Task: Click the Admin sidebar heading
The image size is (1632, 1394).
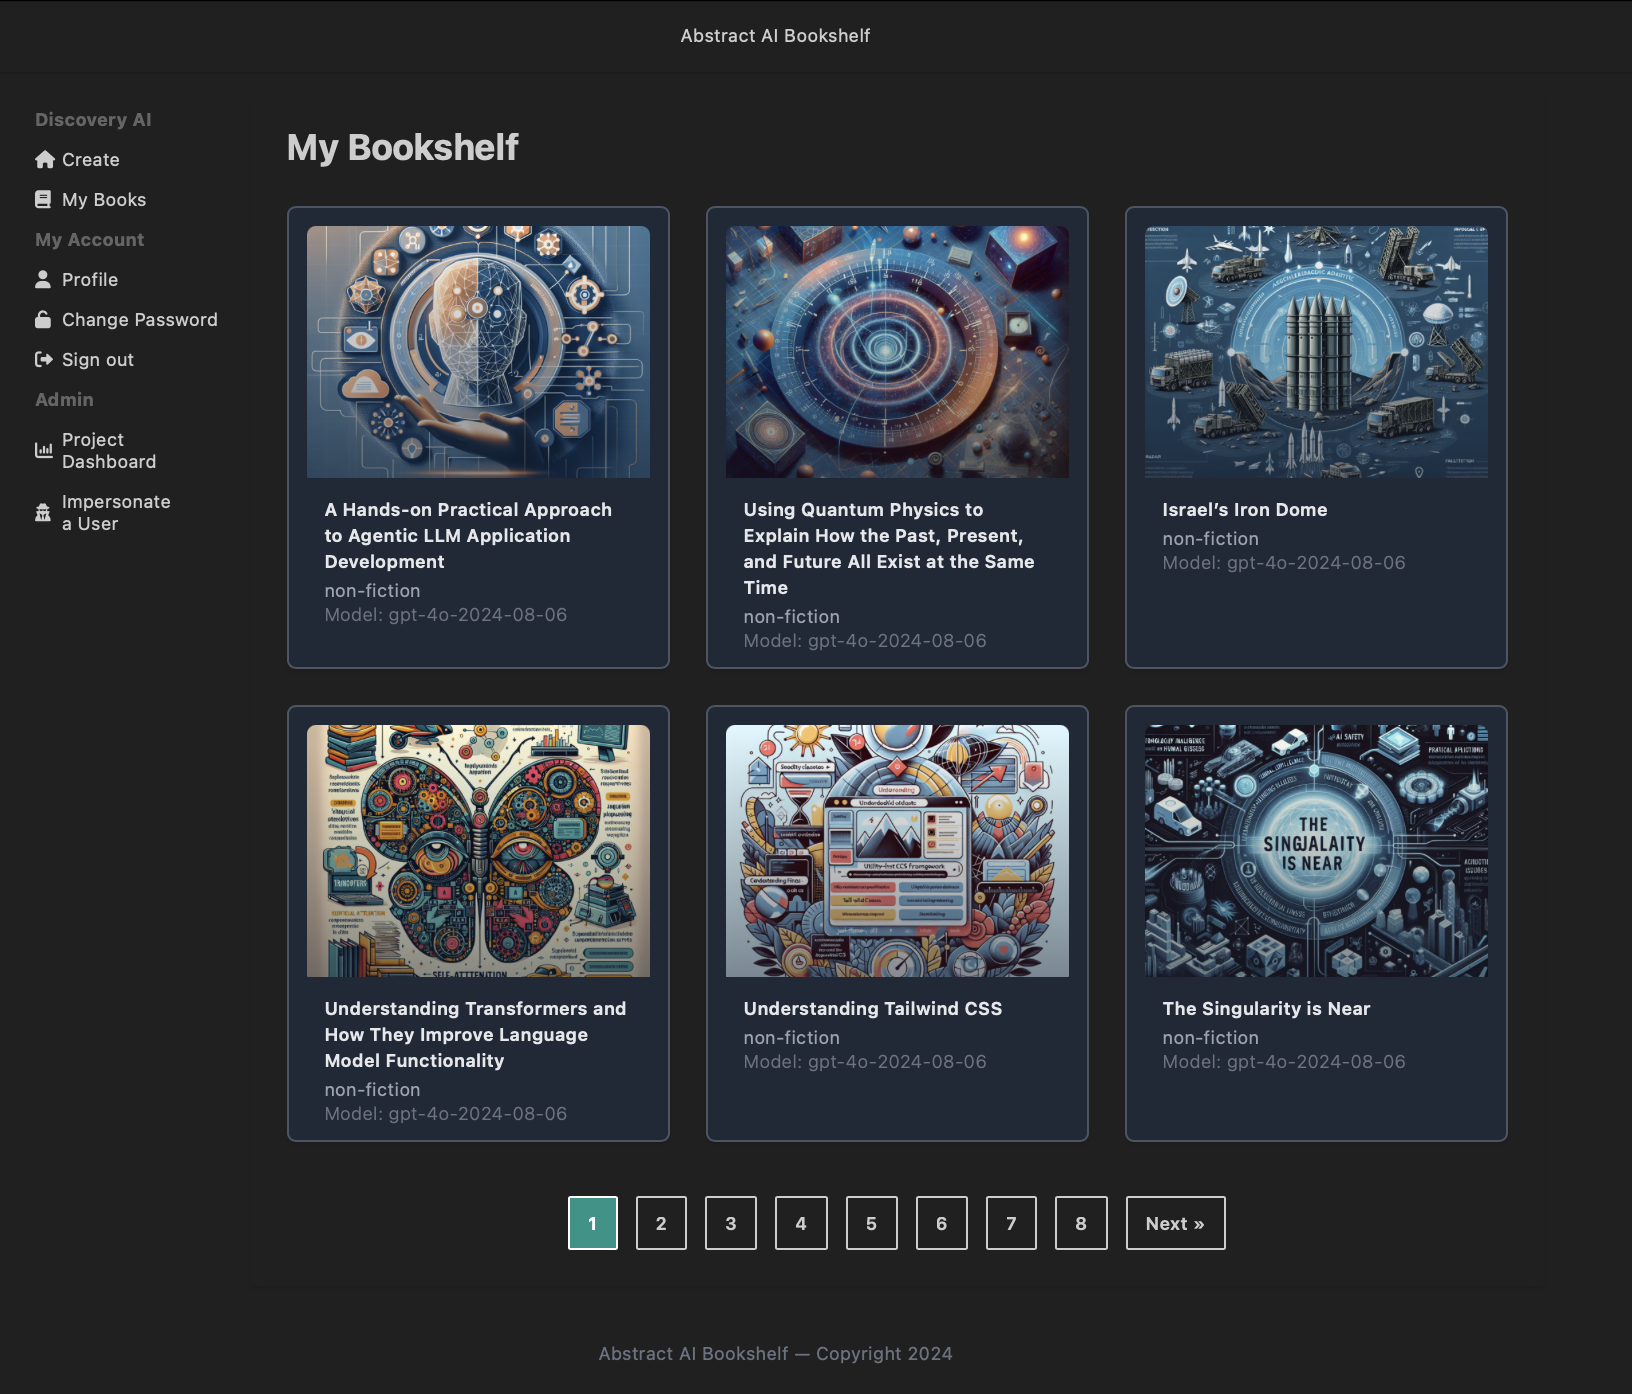Action: pyautogui.click(x=64, y=400)
